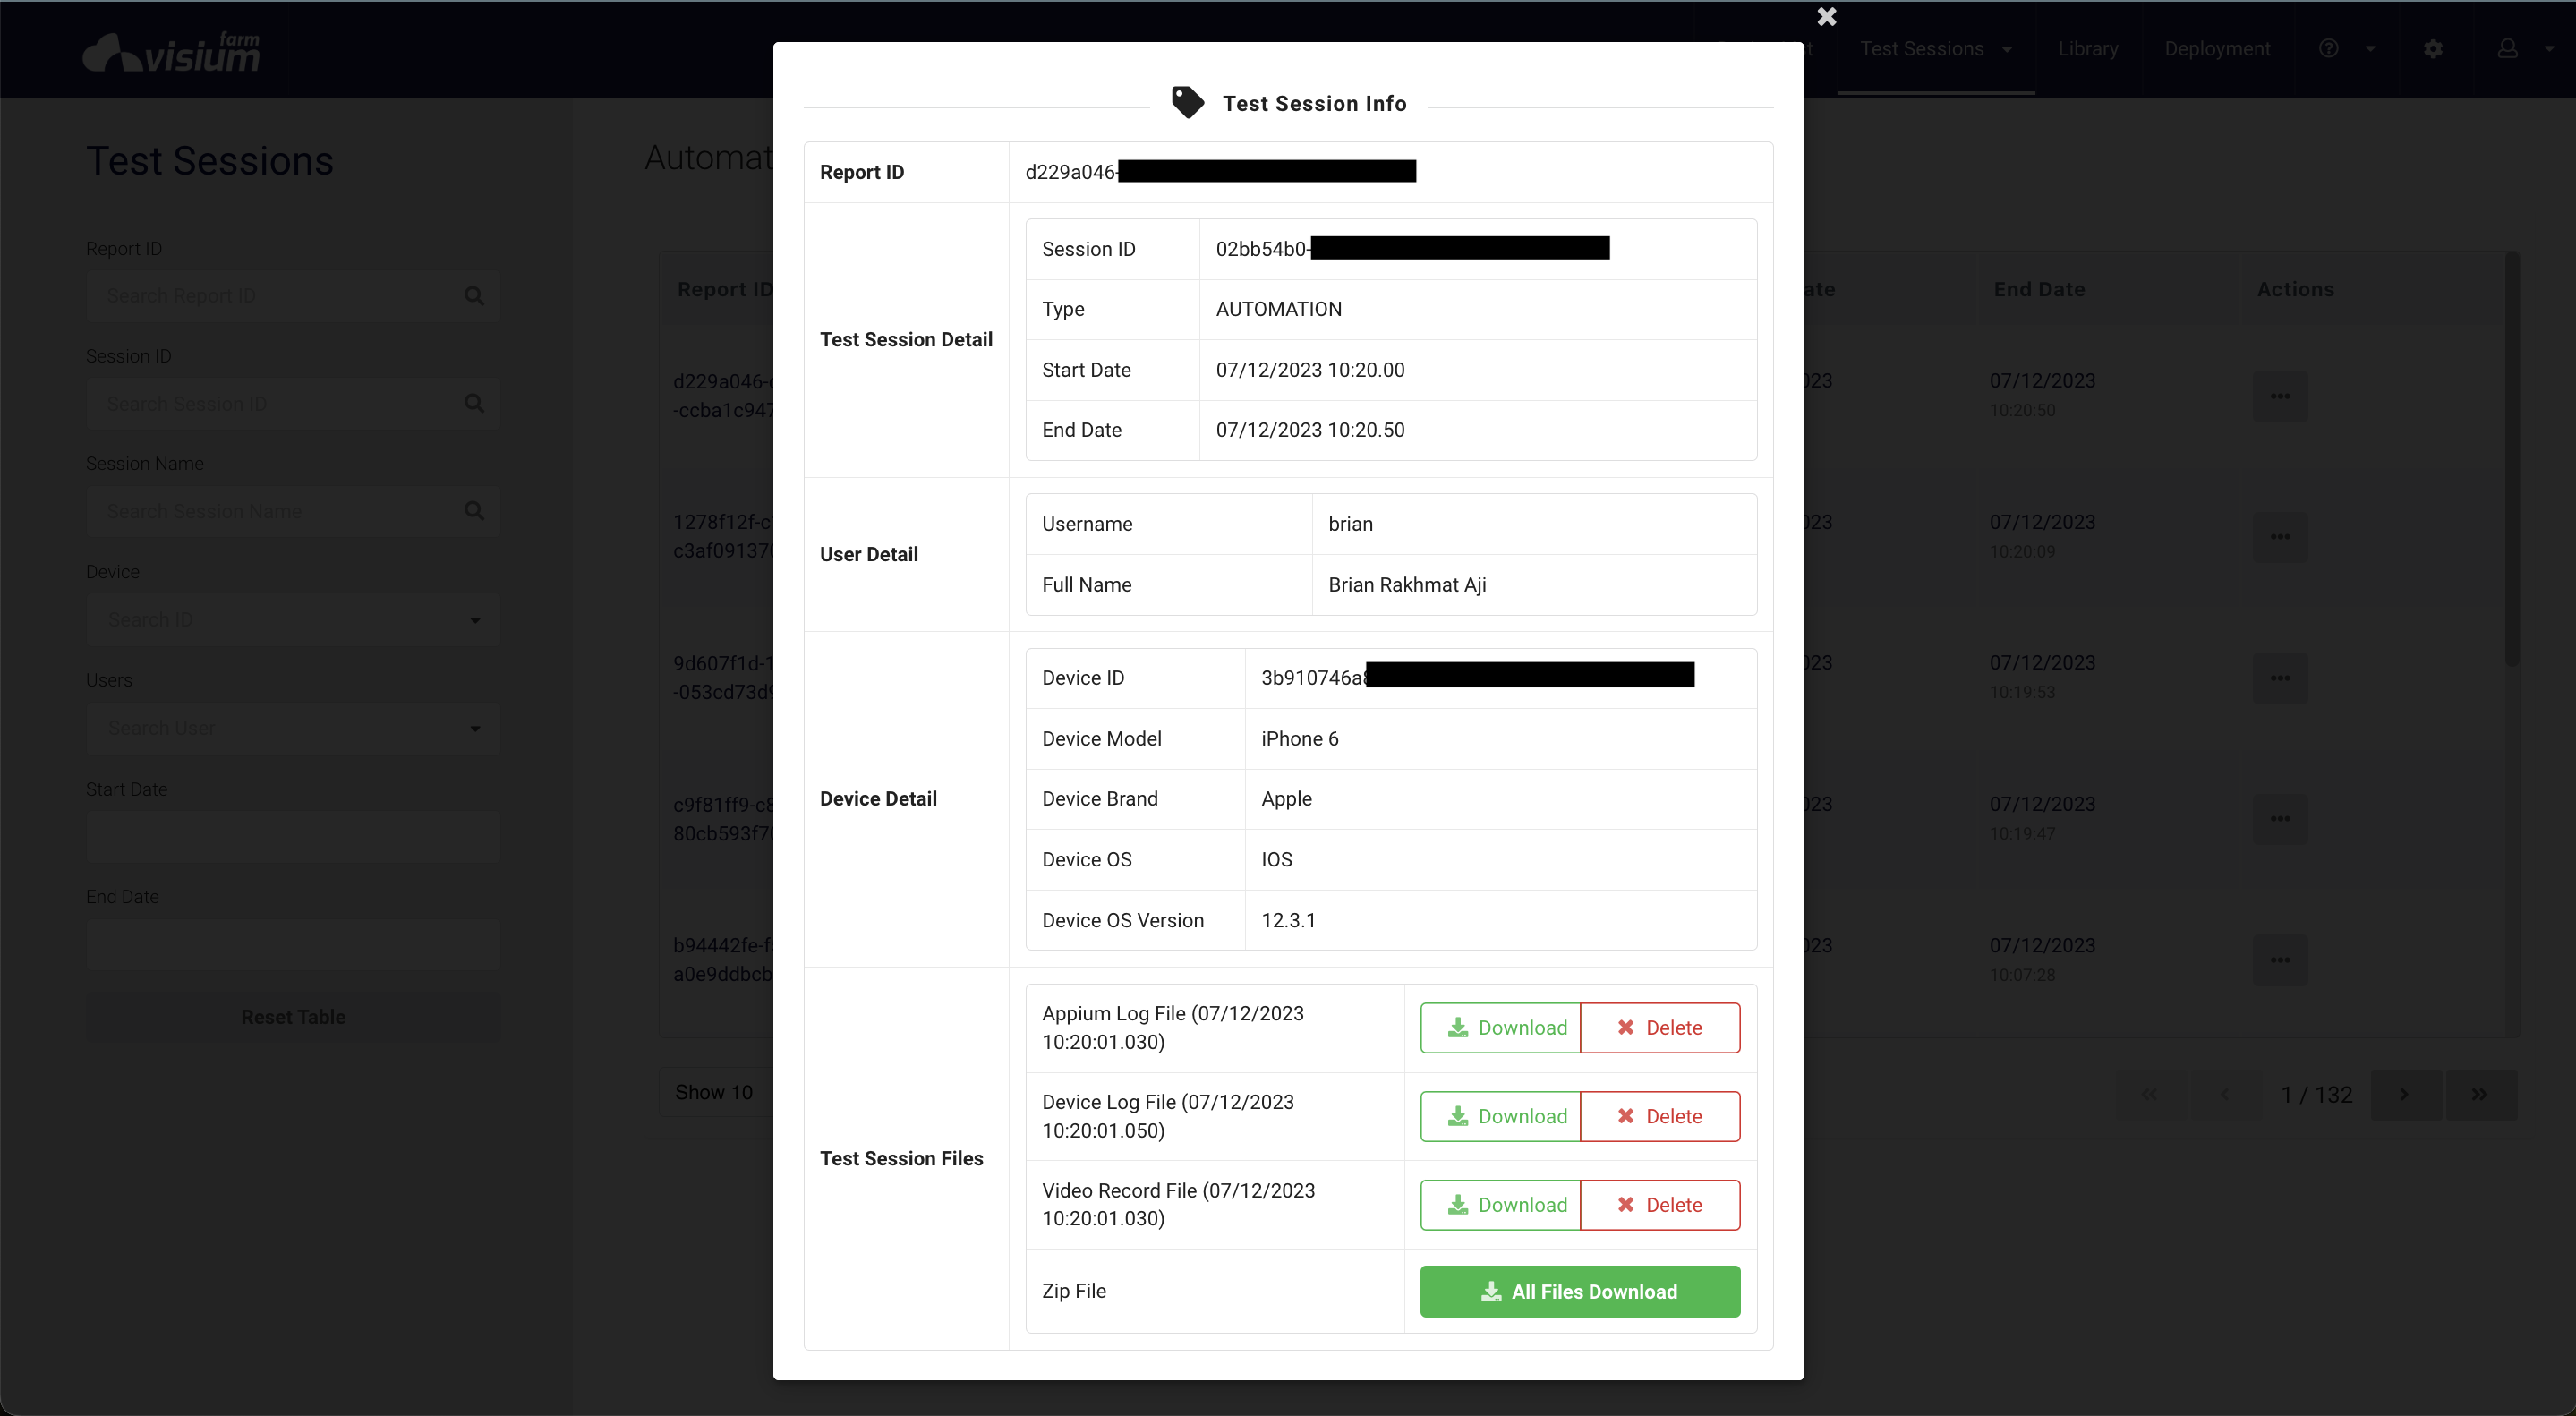Download the Appium Log File
Image resolution: width=2576 pixels, height=1416 pixels.
pos(1500,1027)
